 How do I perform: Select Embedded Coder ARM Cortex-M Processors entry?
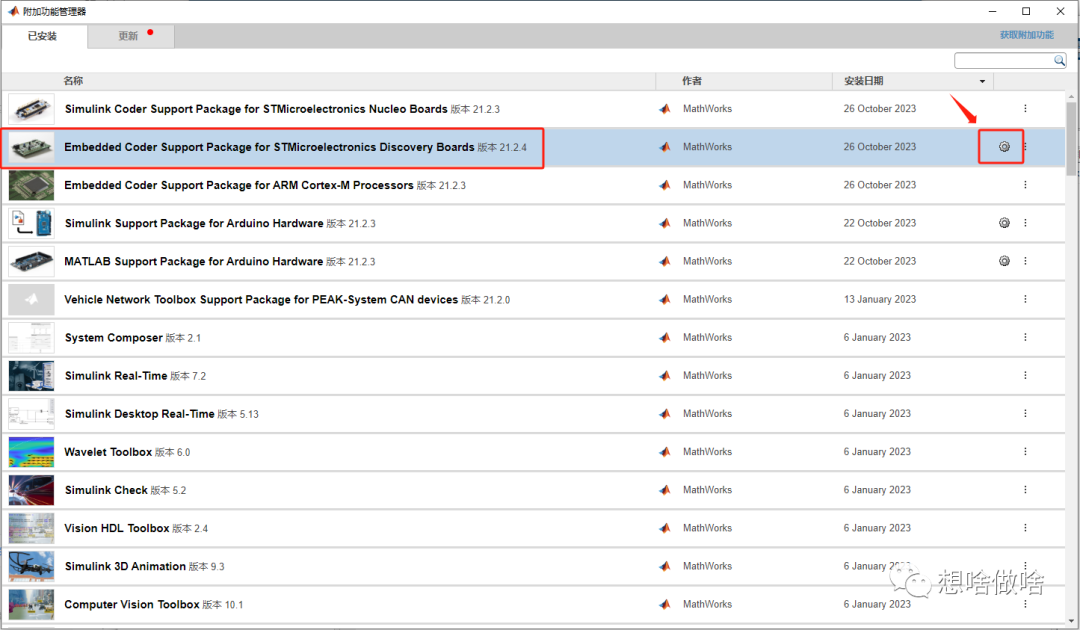click(265, 185)
